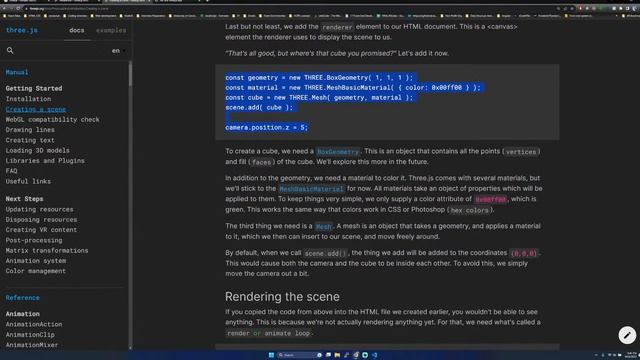This screenshot has width=640, height=360.
Task: Open the Installation manual page
Action: pos(28,99)
